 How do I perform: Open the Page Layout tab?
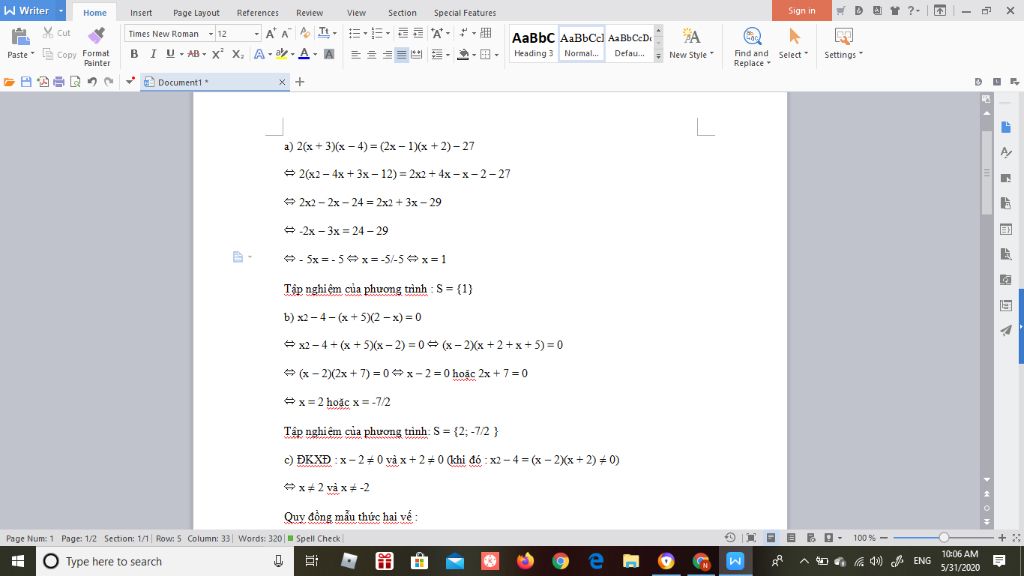tap(197, 12)
